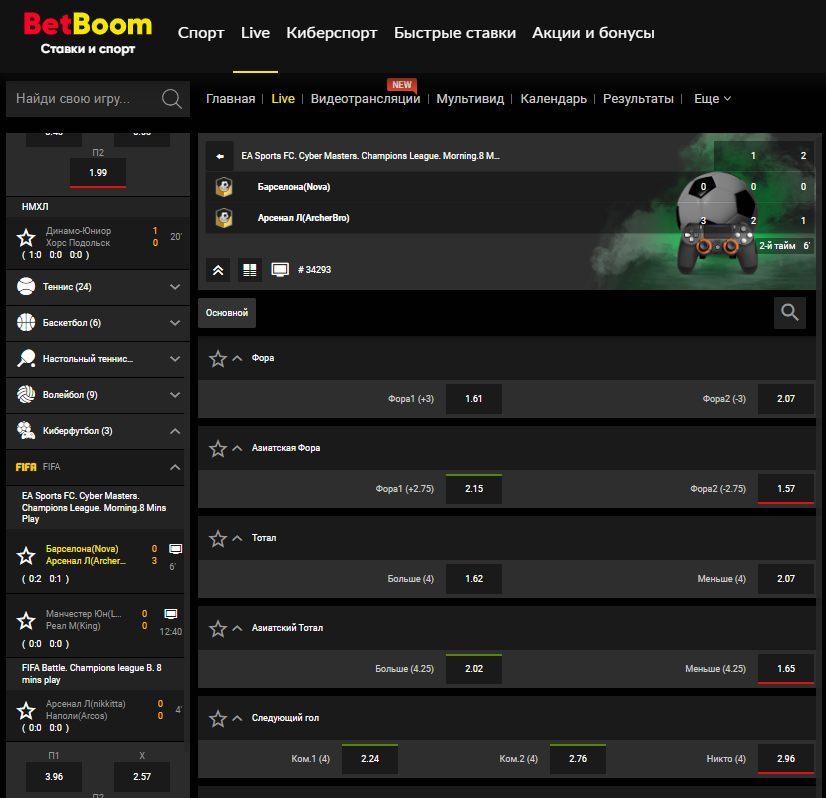
Task: Click the search magnifier in sidebar
Action: tap(172, 98)
